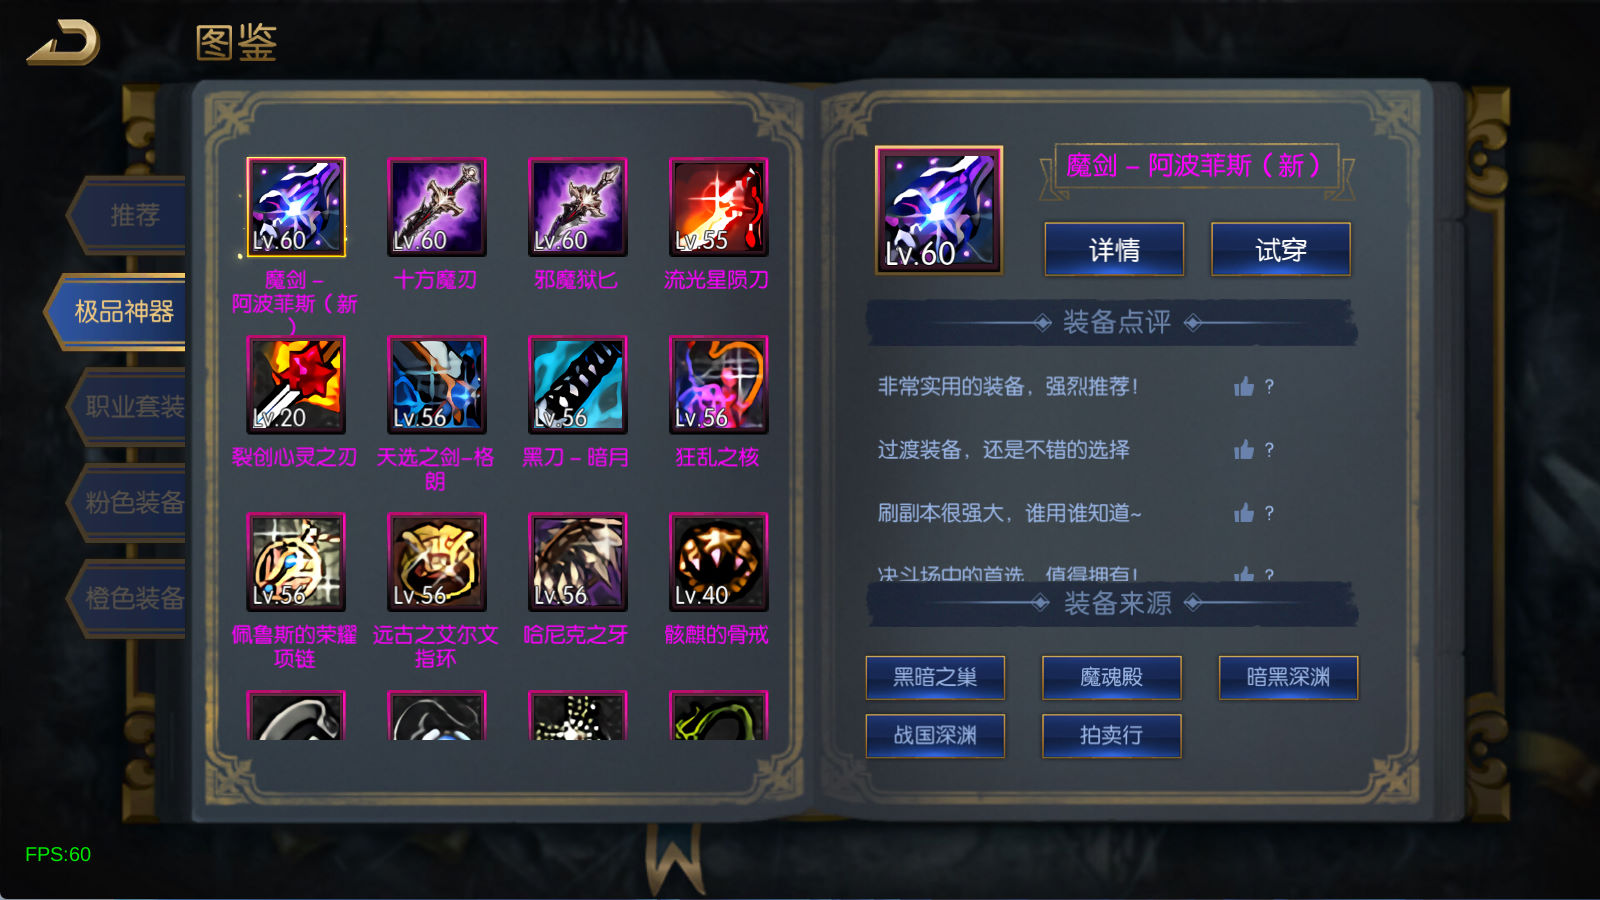Select the 黑刀-暗月 katana icon

click(x=578, y=385)
